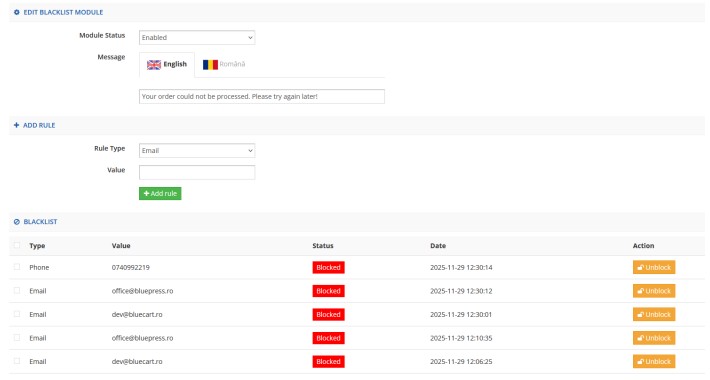Open the Module Status dropdown
The image size is (710, 380).
pyautogui.click(x=197, y=38)
